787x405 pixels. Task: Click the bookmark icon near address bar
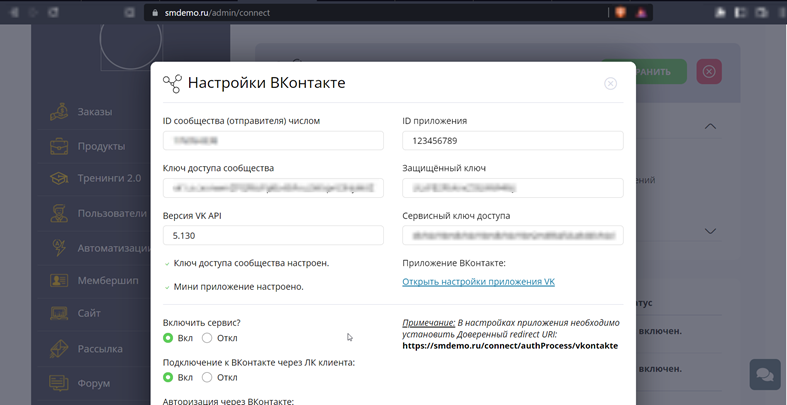129,13
